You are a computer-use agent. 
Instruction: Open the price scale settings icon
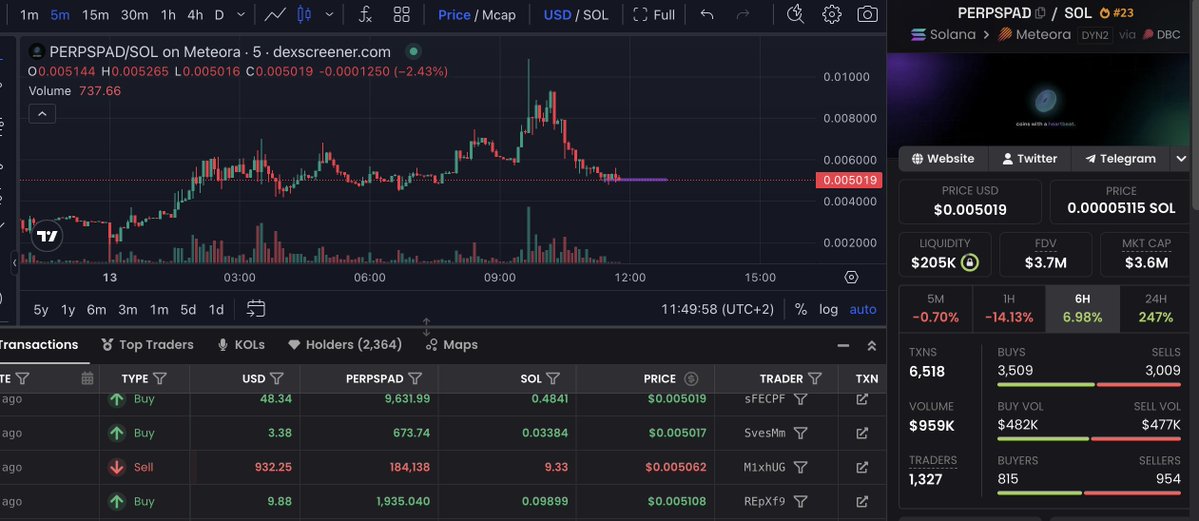tap(851, 277)
